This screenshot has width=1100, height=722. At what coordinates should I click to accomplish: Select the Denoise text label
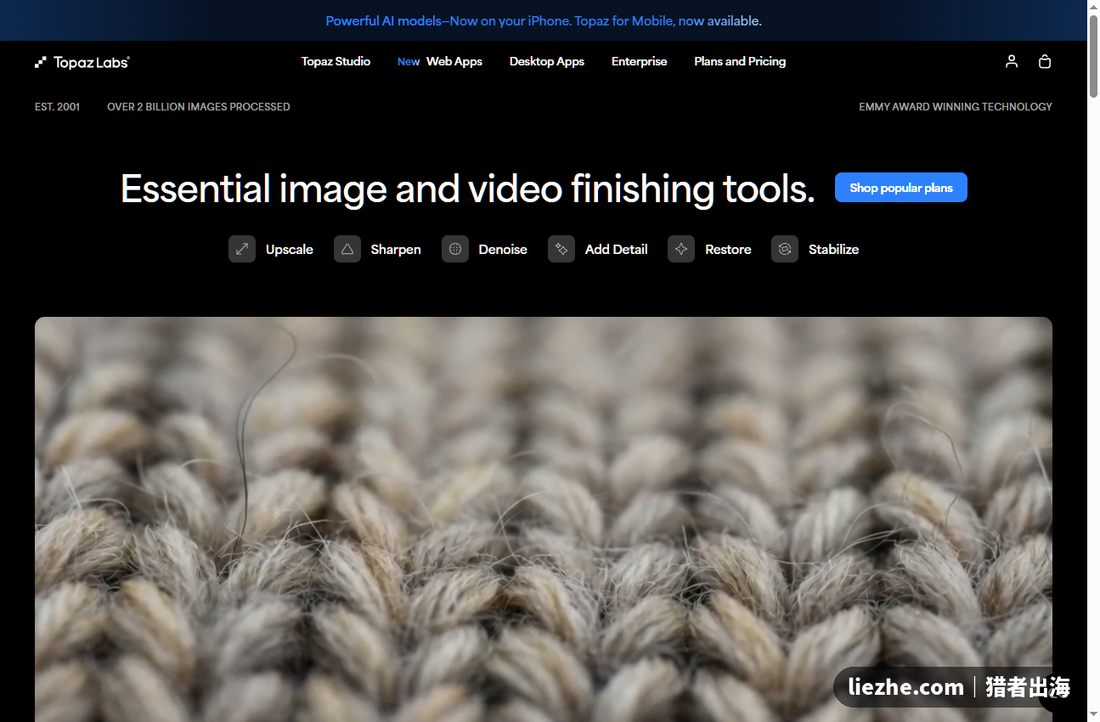coord(502,249)
